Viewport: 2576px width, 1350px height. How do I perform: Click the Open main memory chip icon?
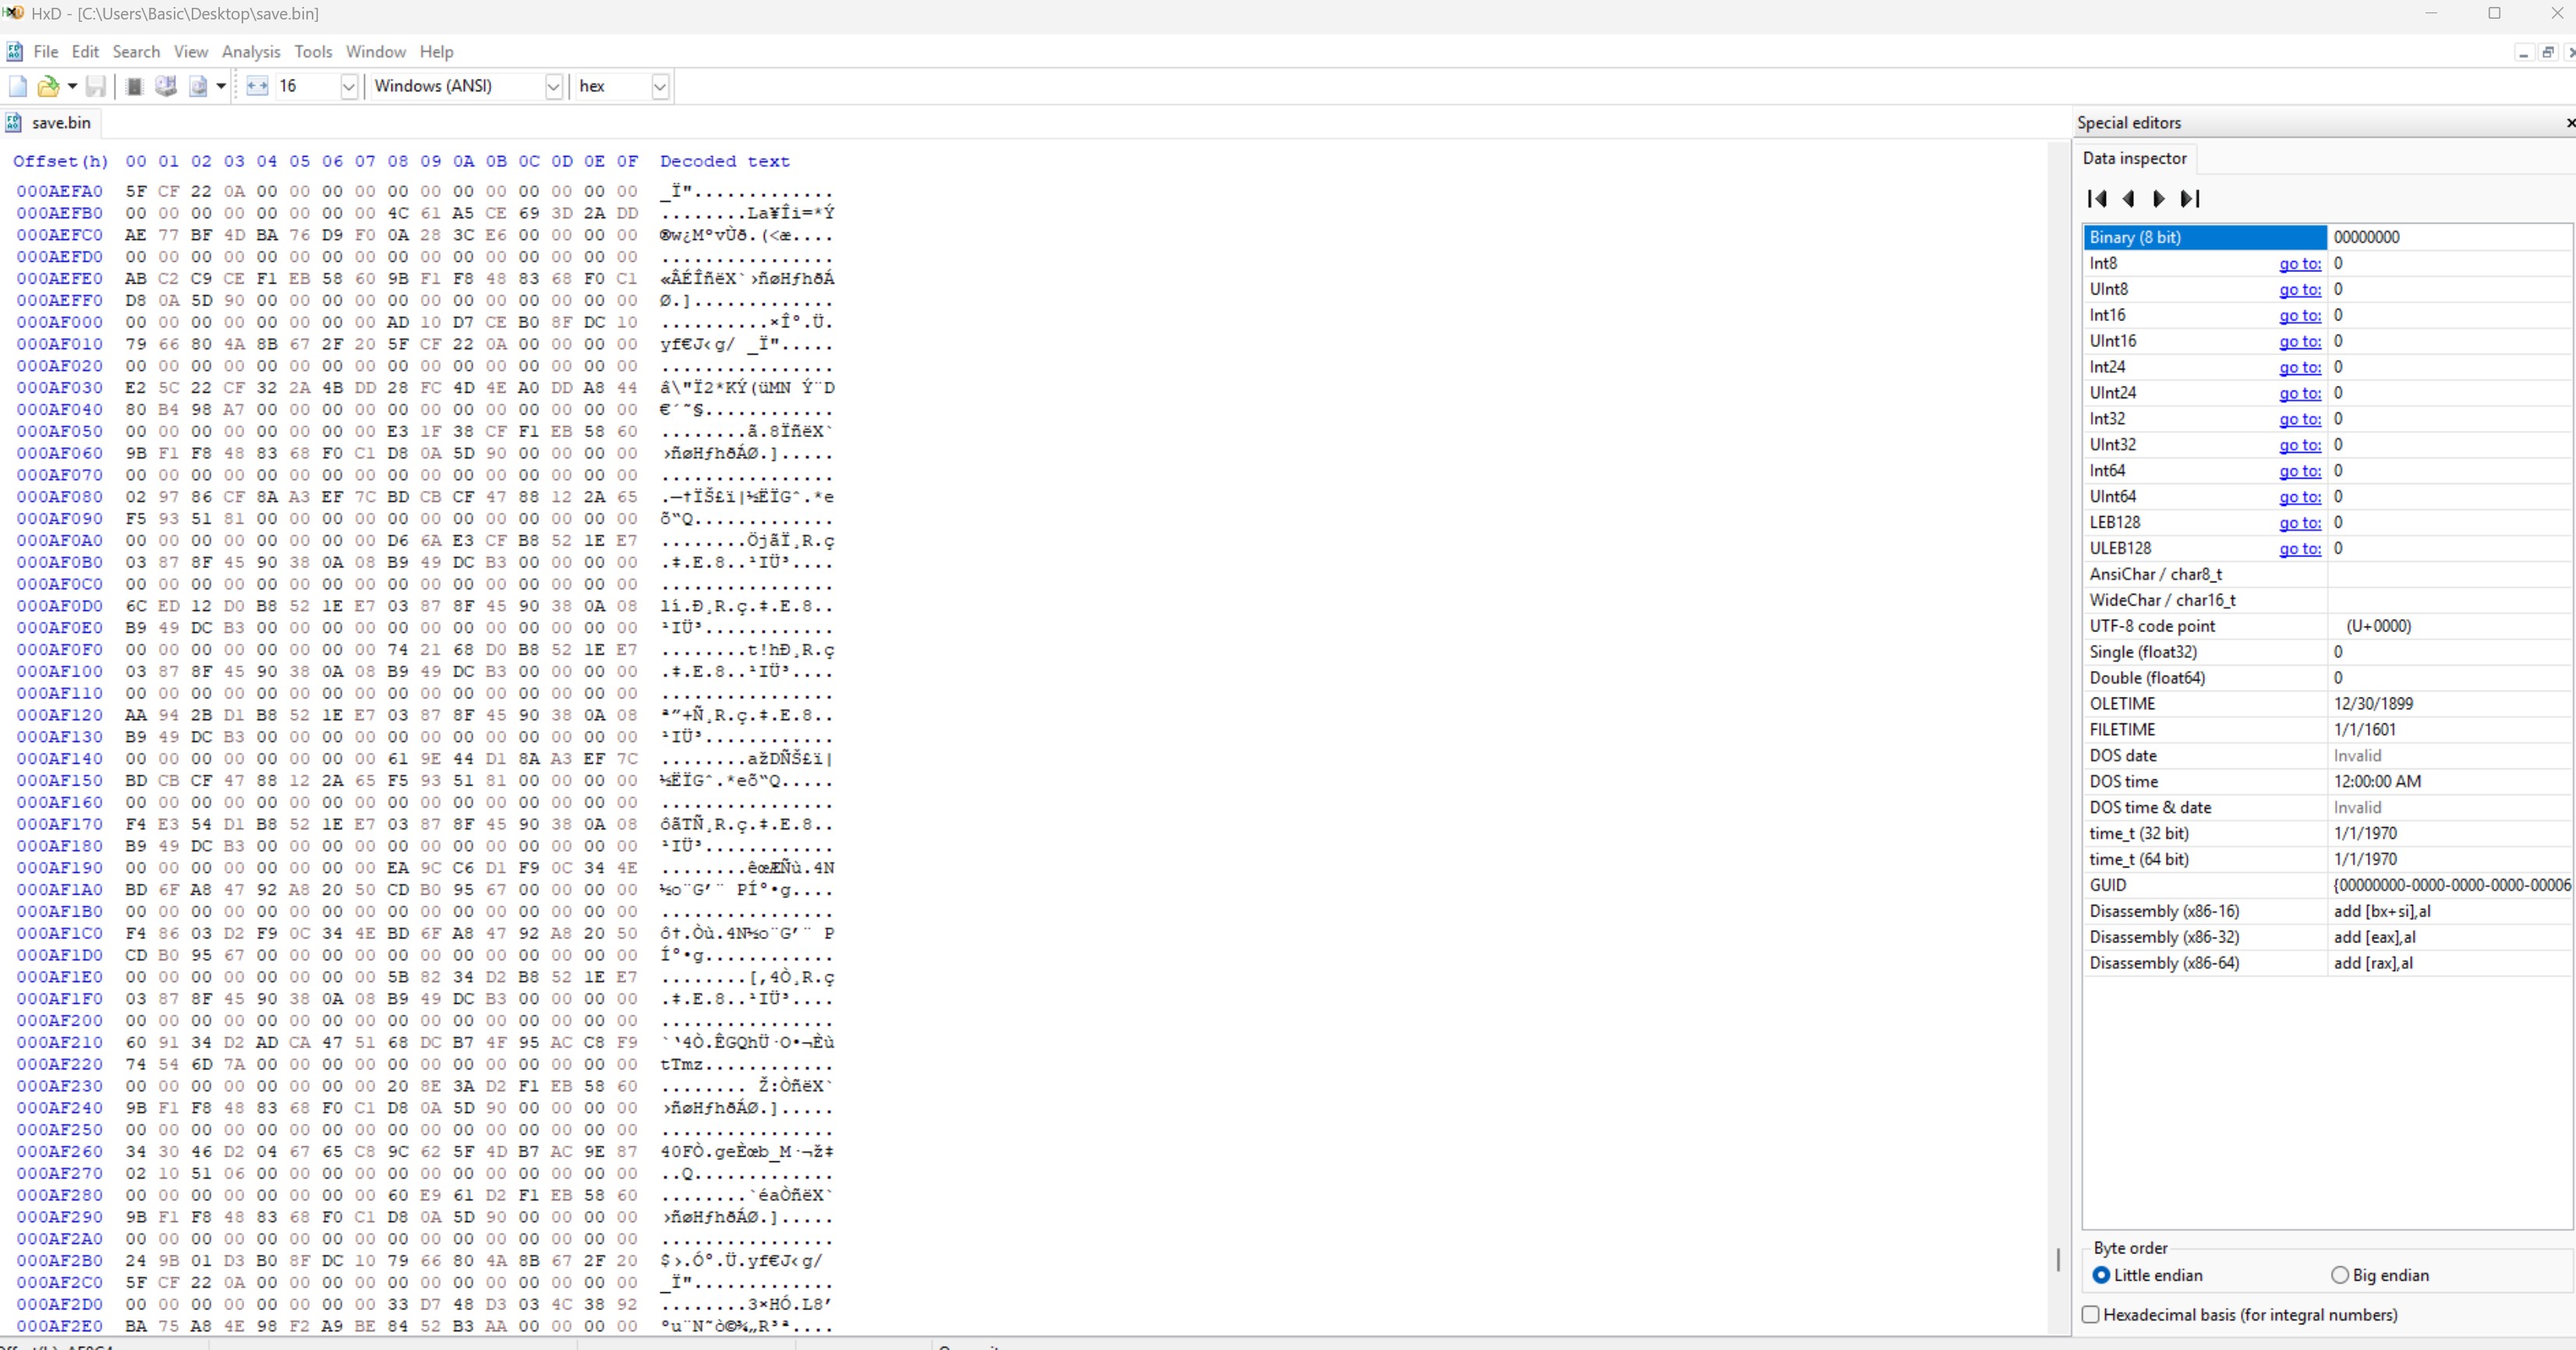point(134,86)
